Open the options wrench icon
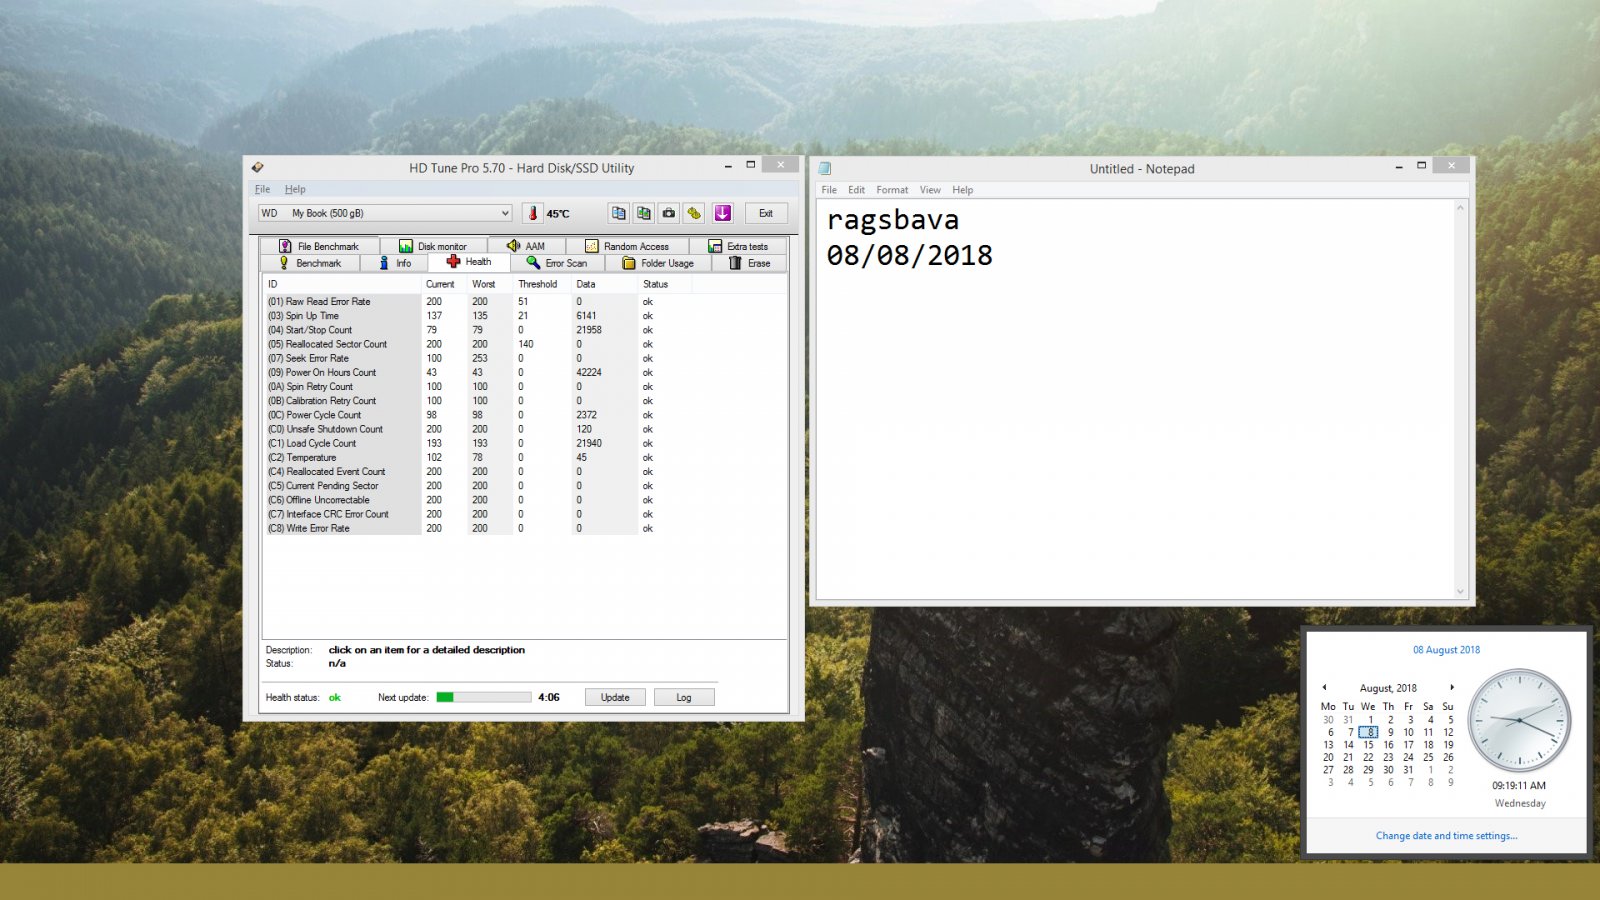Image resolution: width=1600 pixels, height=900 pixels. (x=694, y=213)
